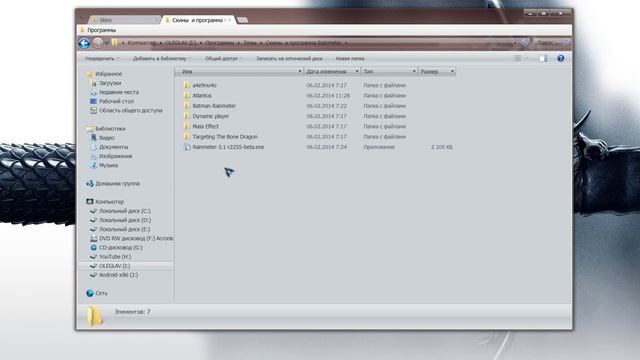The height and width of the screenshot is (360, 640).
Task: Open the Загрузки sidebar icon
Action: [93, 83]
